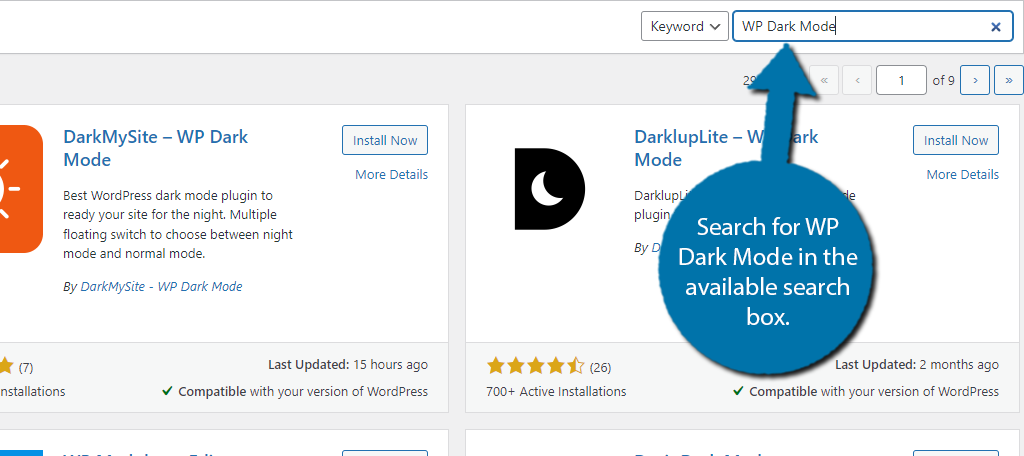Screen dimensions: 1024x456
Task: Open the Keyword search type dropdown
Action: tap(684, 27)
